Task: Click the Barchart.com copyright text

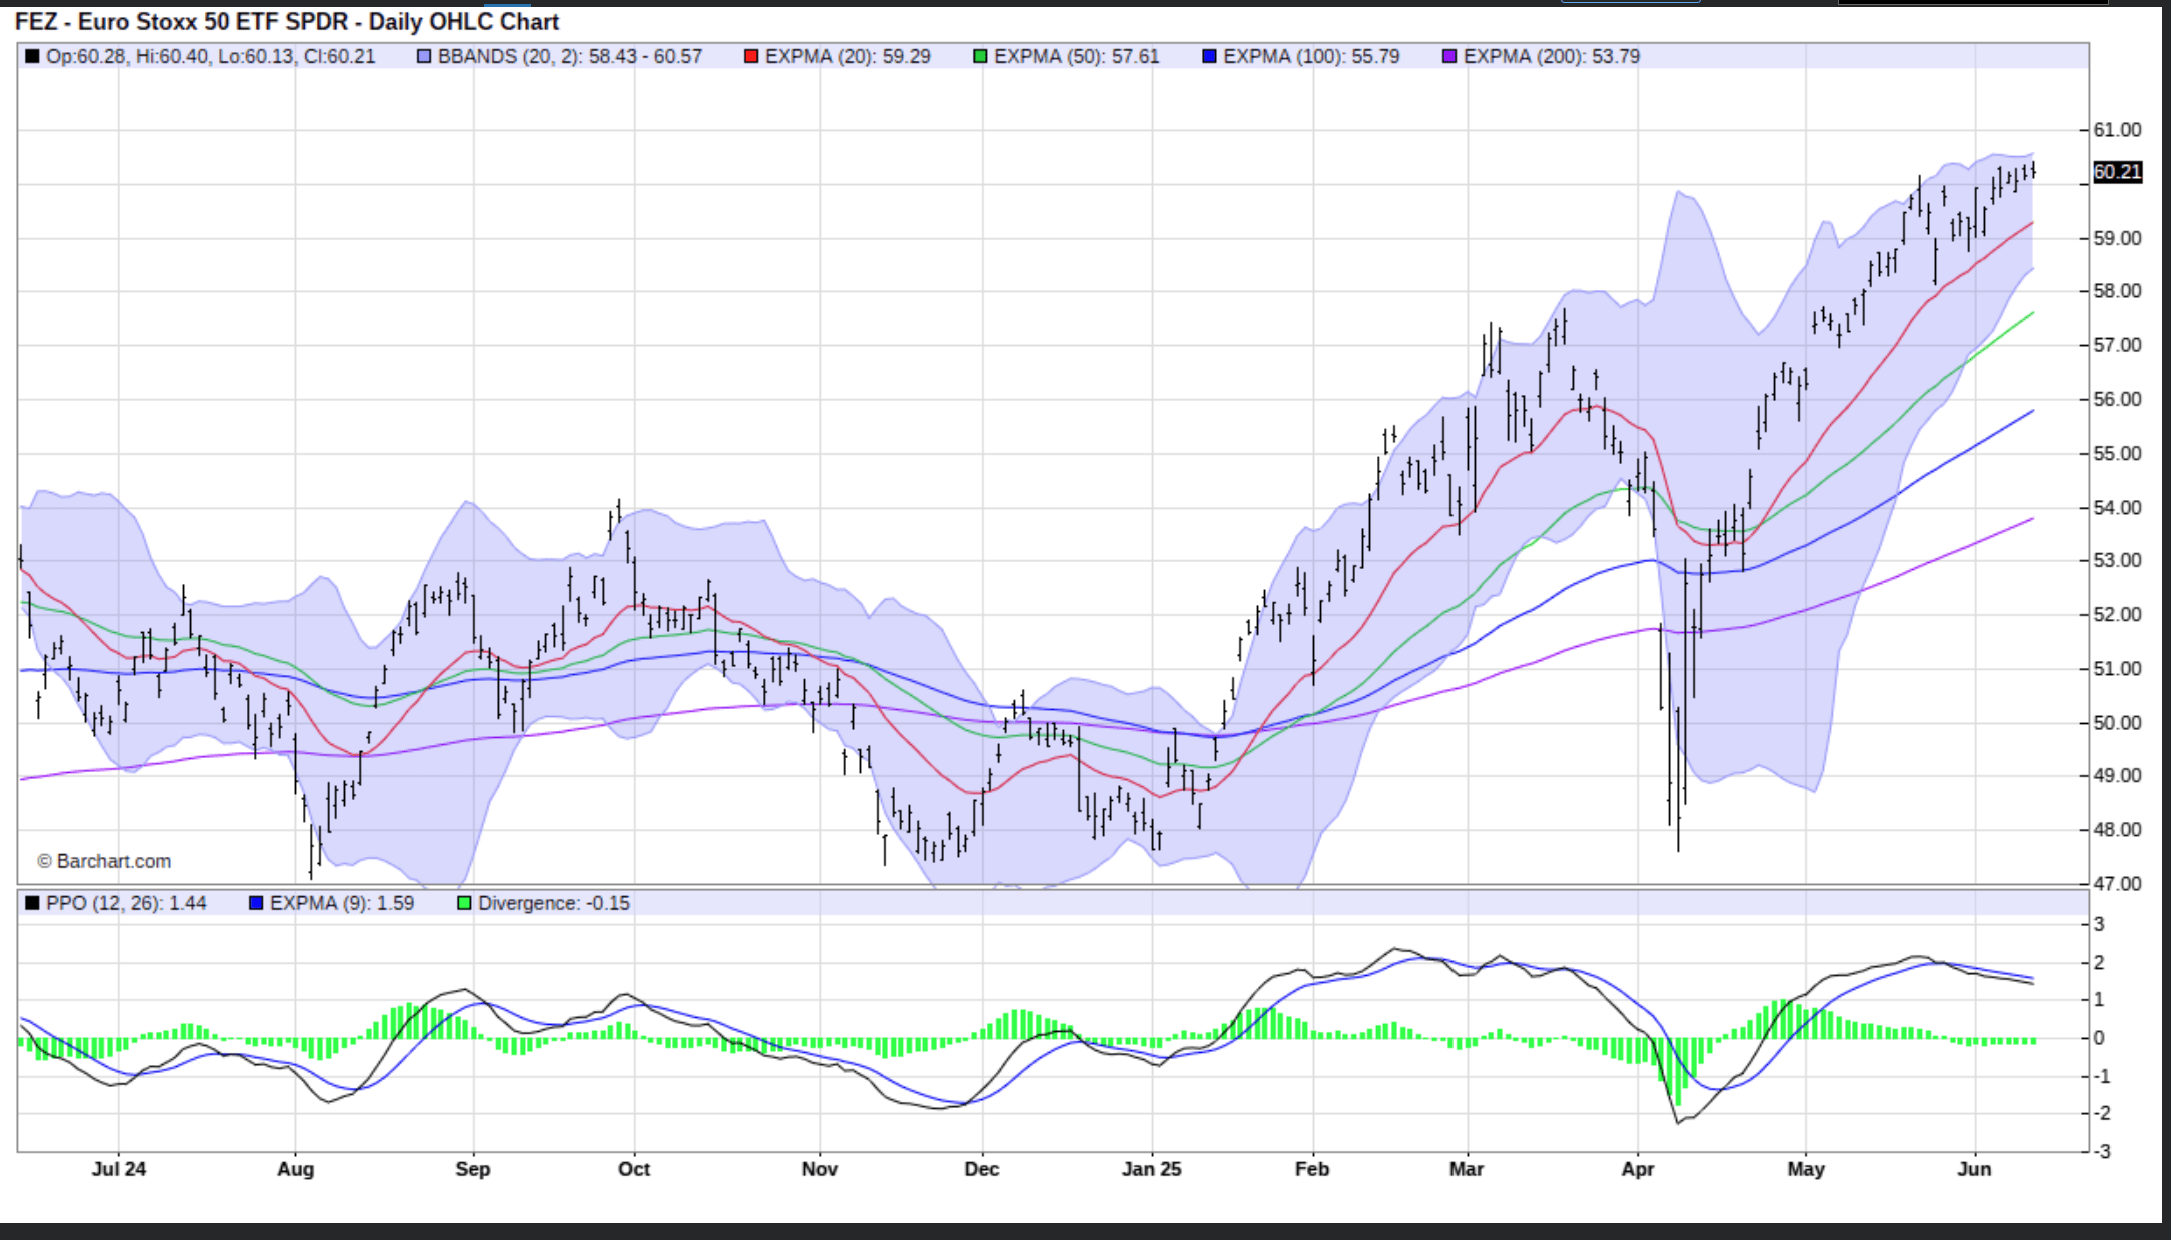Action: tap(104, 861)
